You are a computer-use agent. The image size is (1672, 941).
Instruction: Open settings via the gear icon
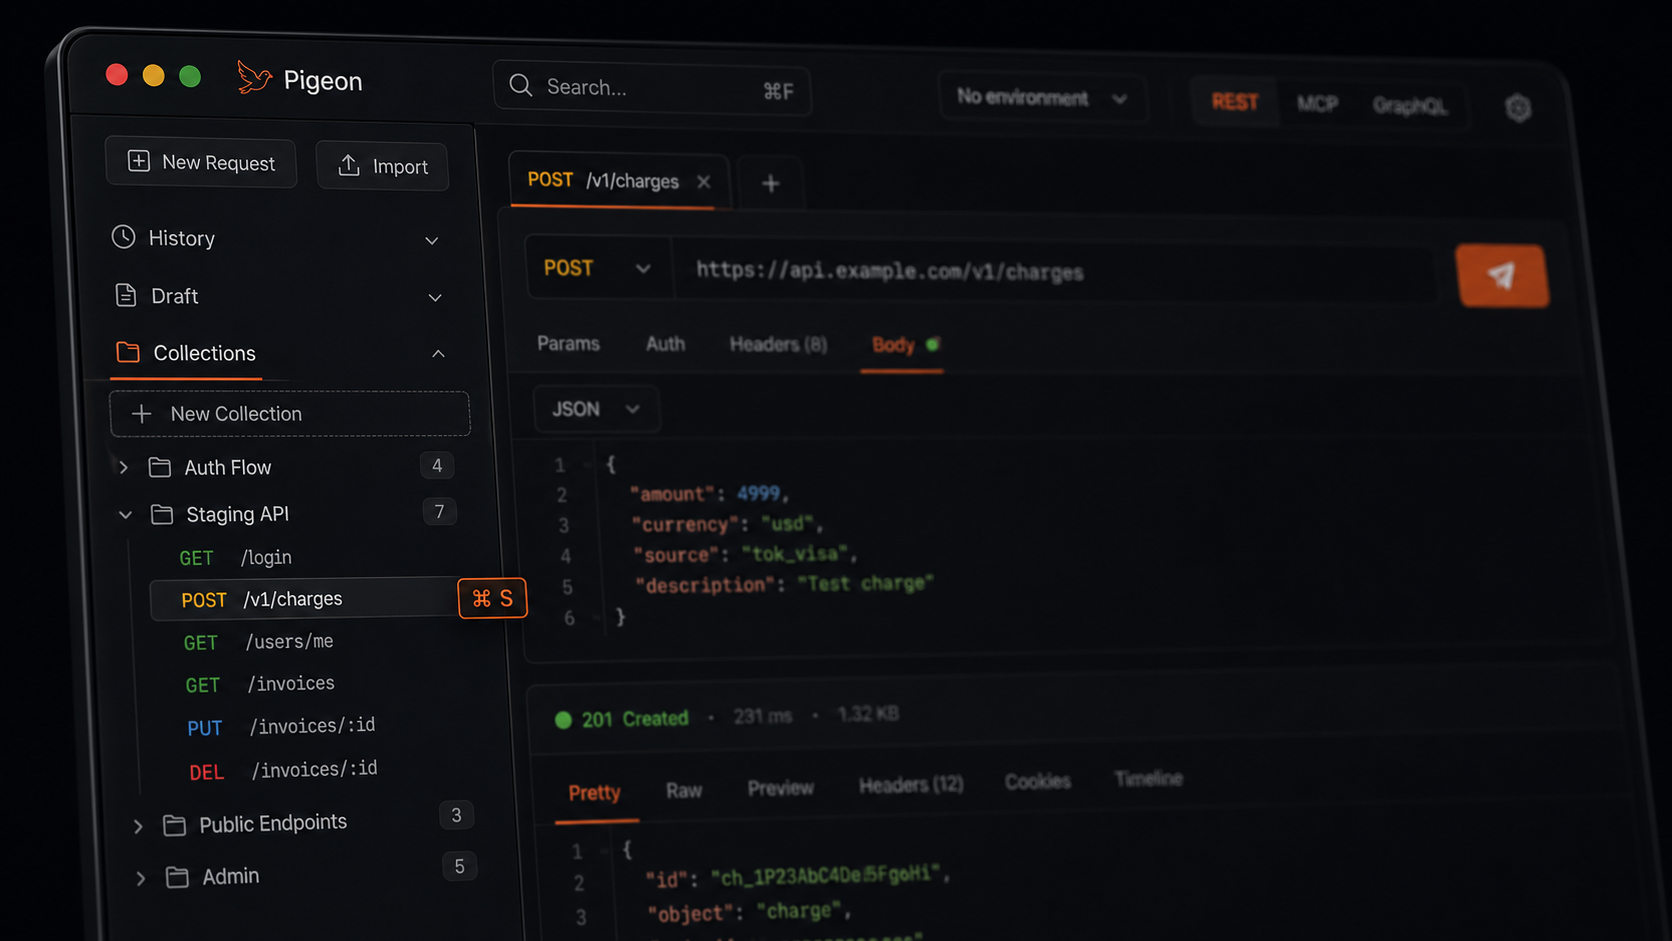(x=1518, y=107)
